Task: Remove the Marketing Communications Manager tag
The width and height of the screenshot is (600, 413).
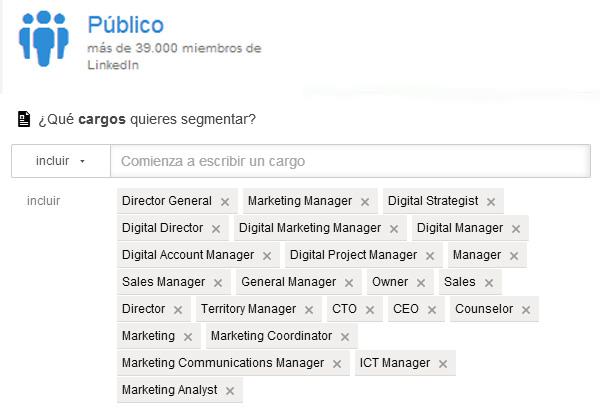Action: click(337, 364)
